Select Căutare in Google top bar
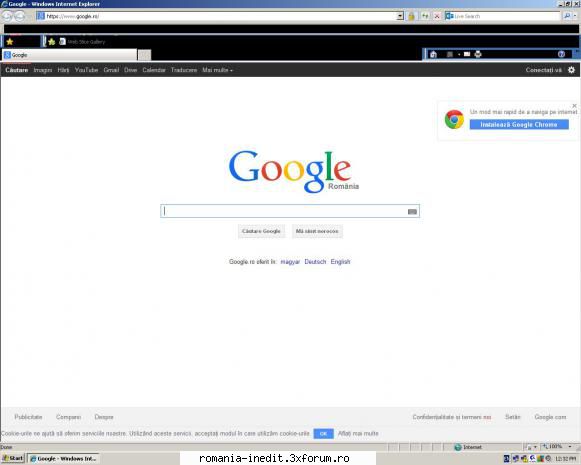581x465 pixels. click(17, 70)
